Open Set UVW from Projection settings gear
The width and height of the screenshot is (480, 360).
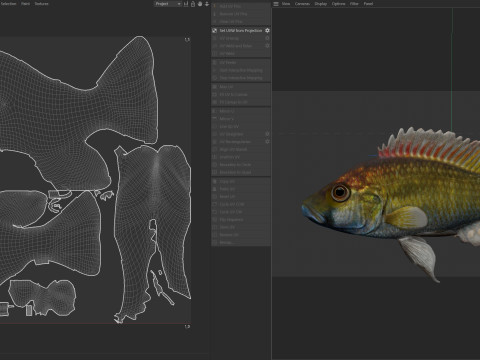tap(267, 30)
